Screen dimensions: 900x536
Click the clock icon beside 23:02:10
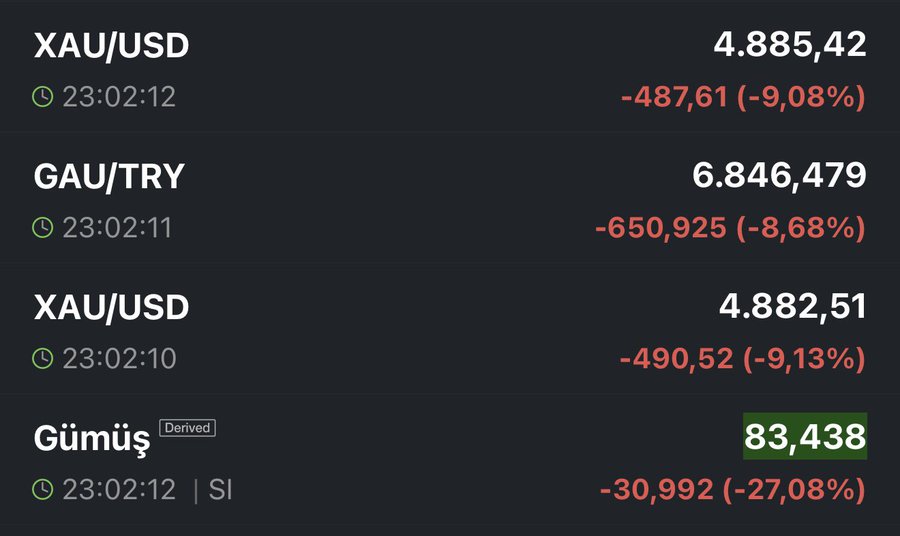(43, 358)
